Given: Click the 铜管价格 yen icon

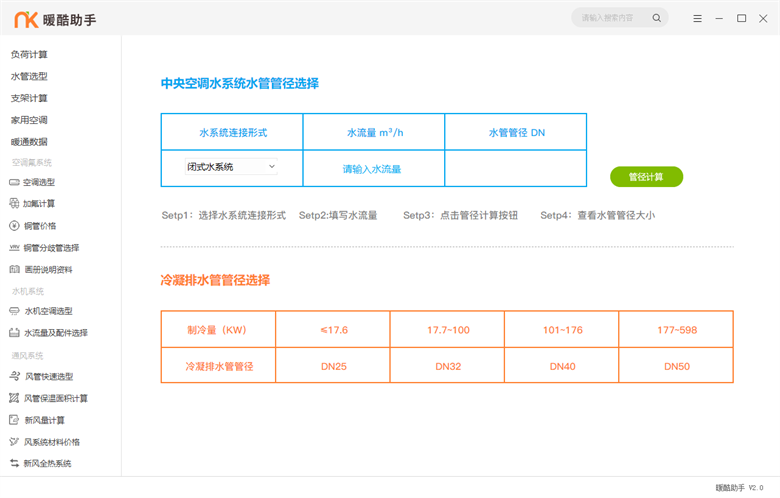Looking at the screenshot, I should tap(14, 226).
